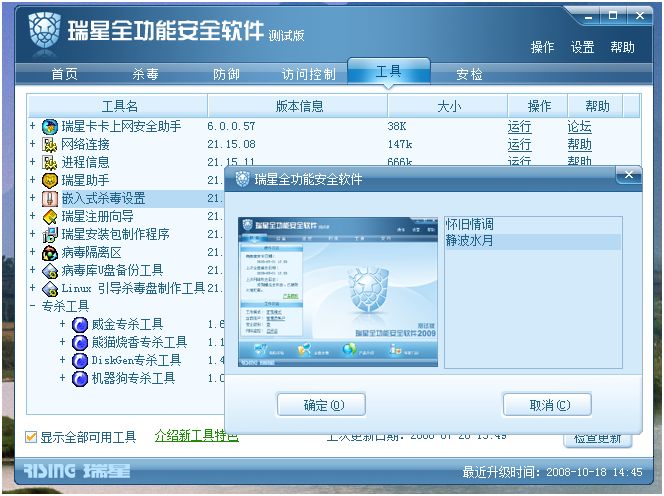Screen dimensions: 664x496
Task: Switch to the 首页 tab
Action: [65, 75]
